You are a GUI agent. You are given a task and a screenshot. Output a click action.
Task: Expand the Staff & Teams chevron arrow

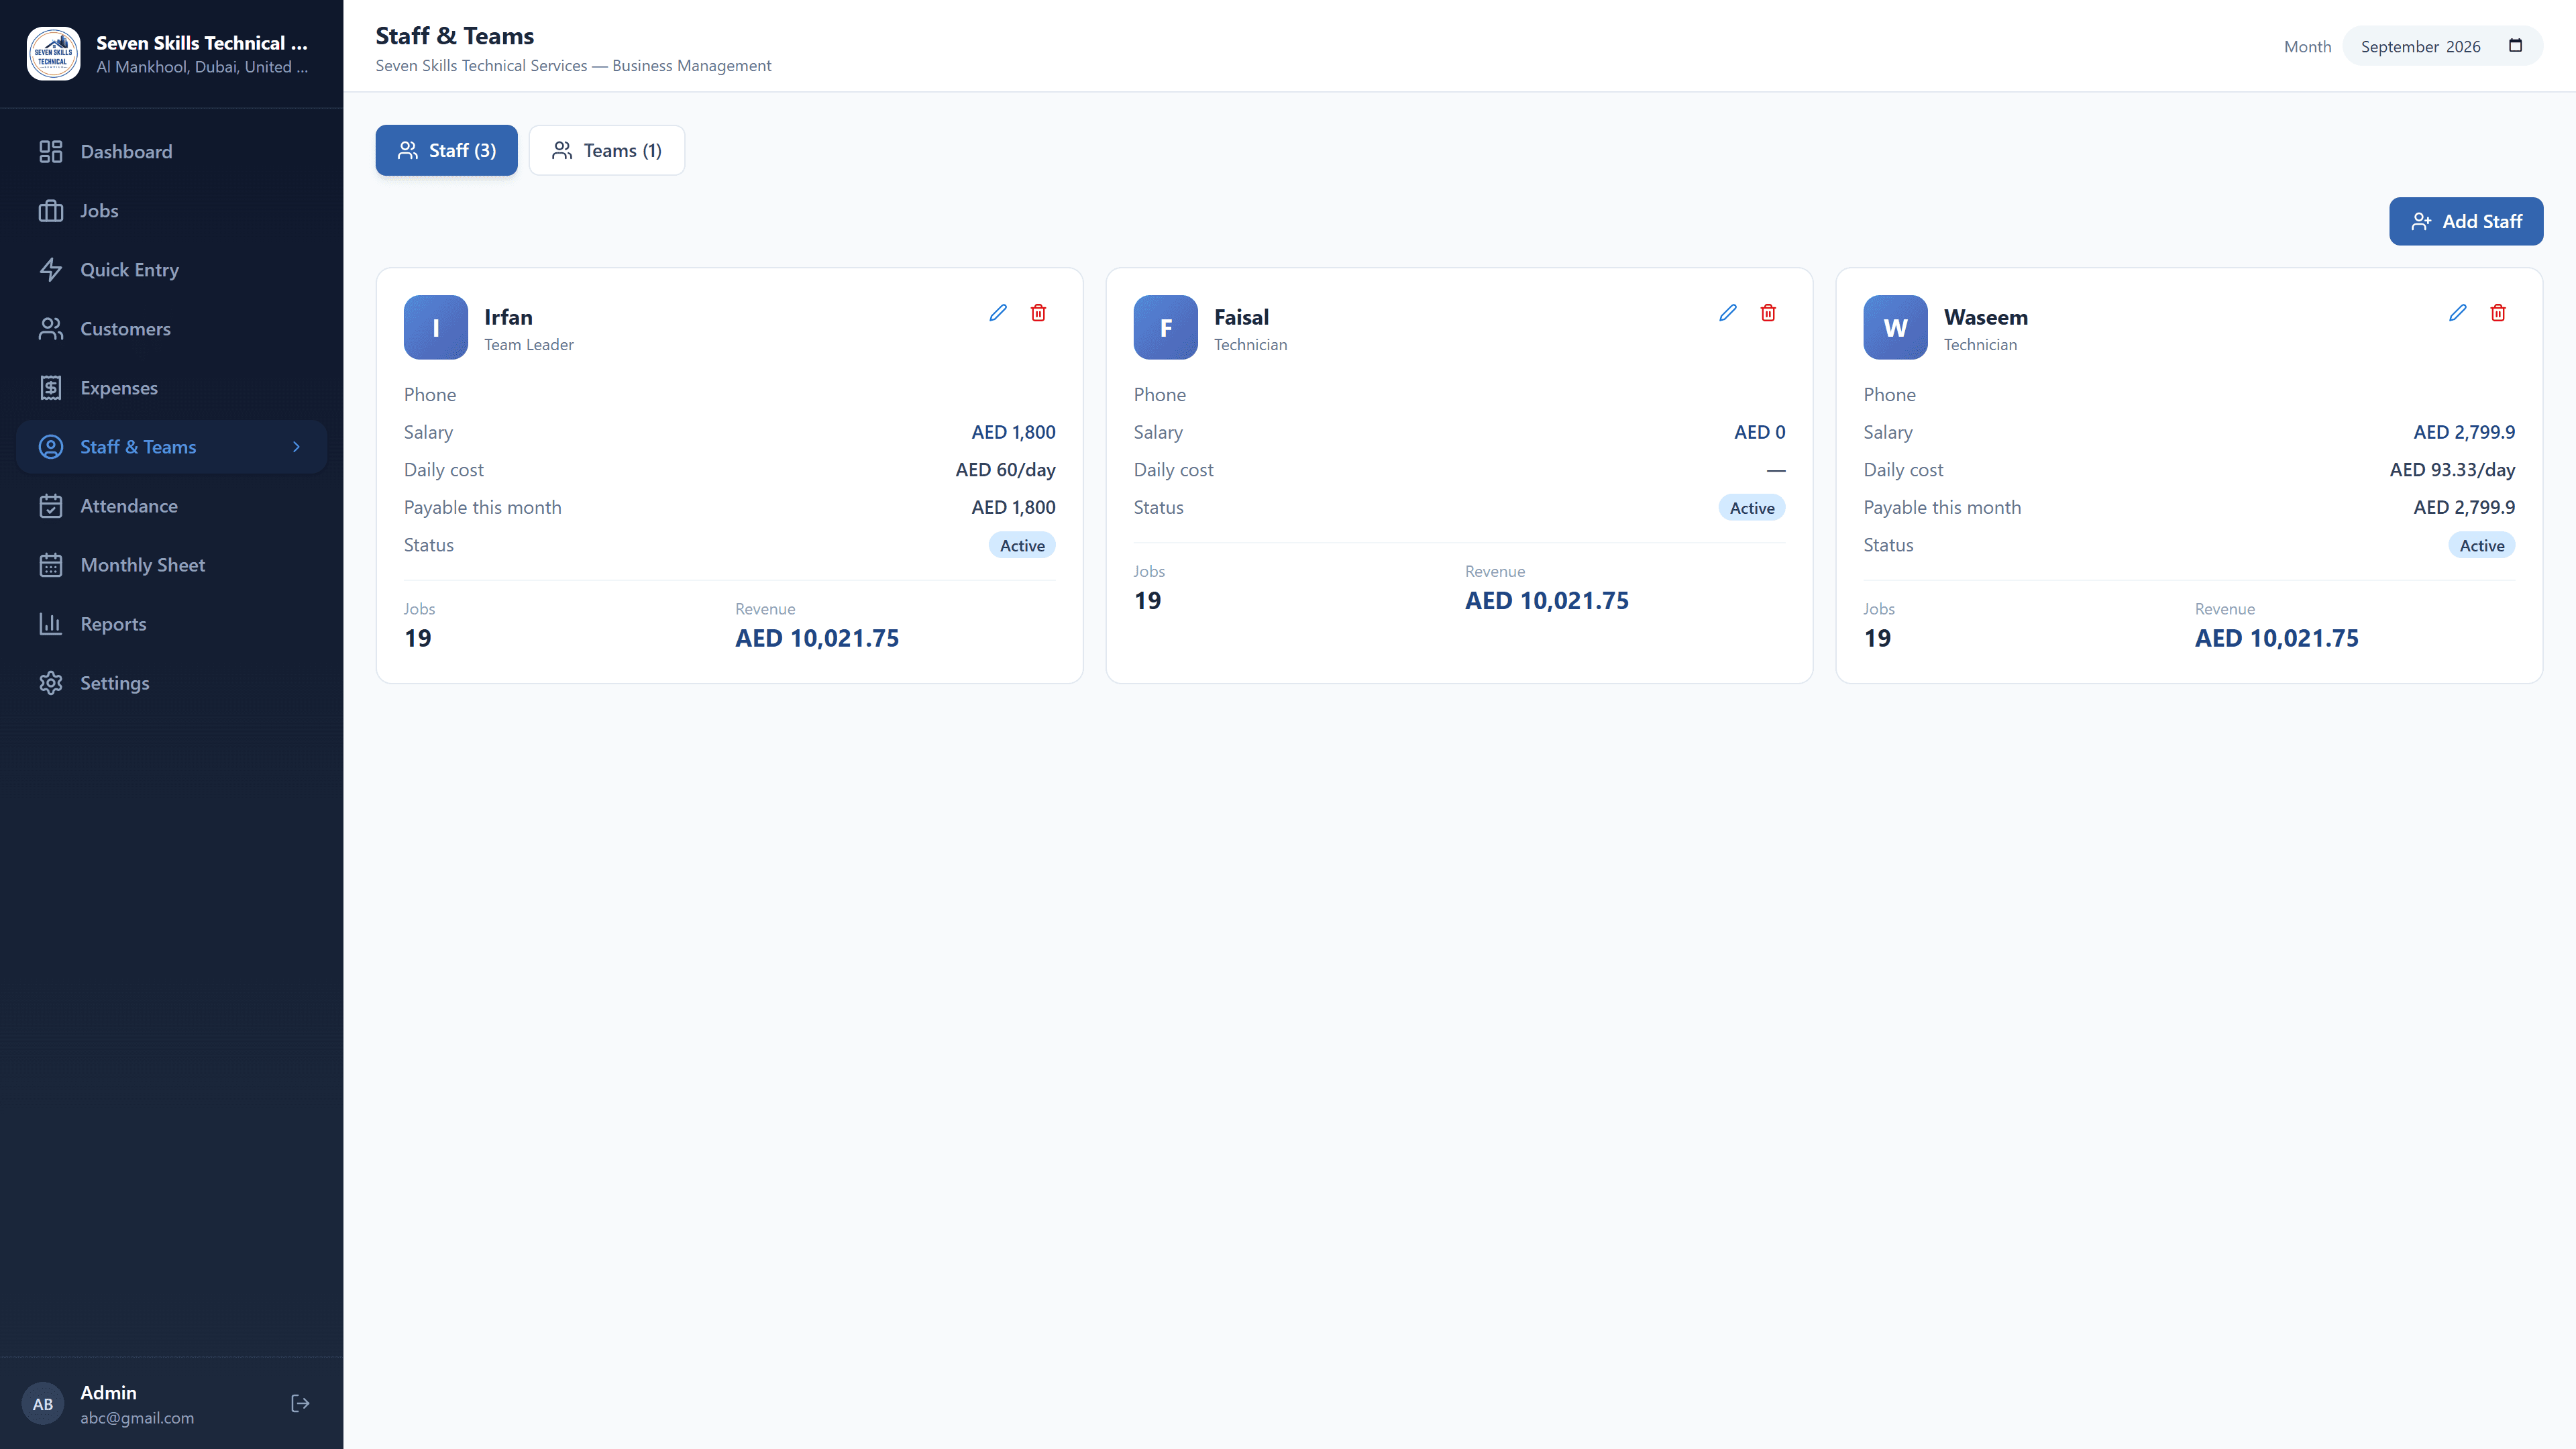[x=296, y=447]
